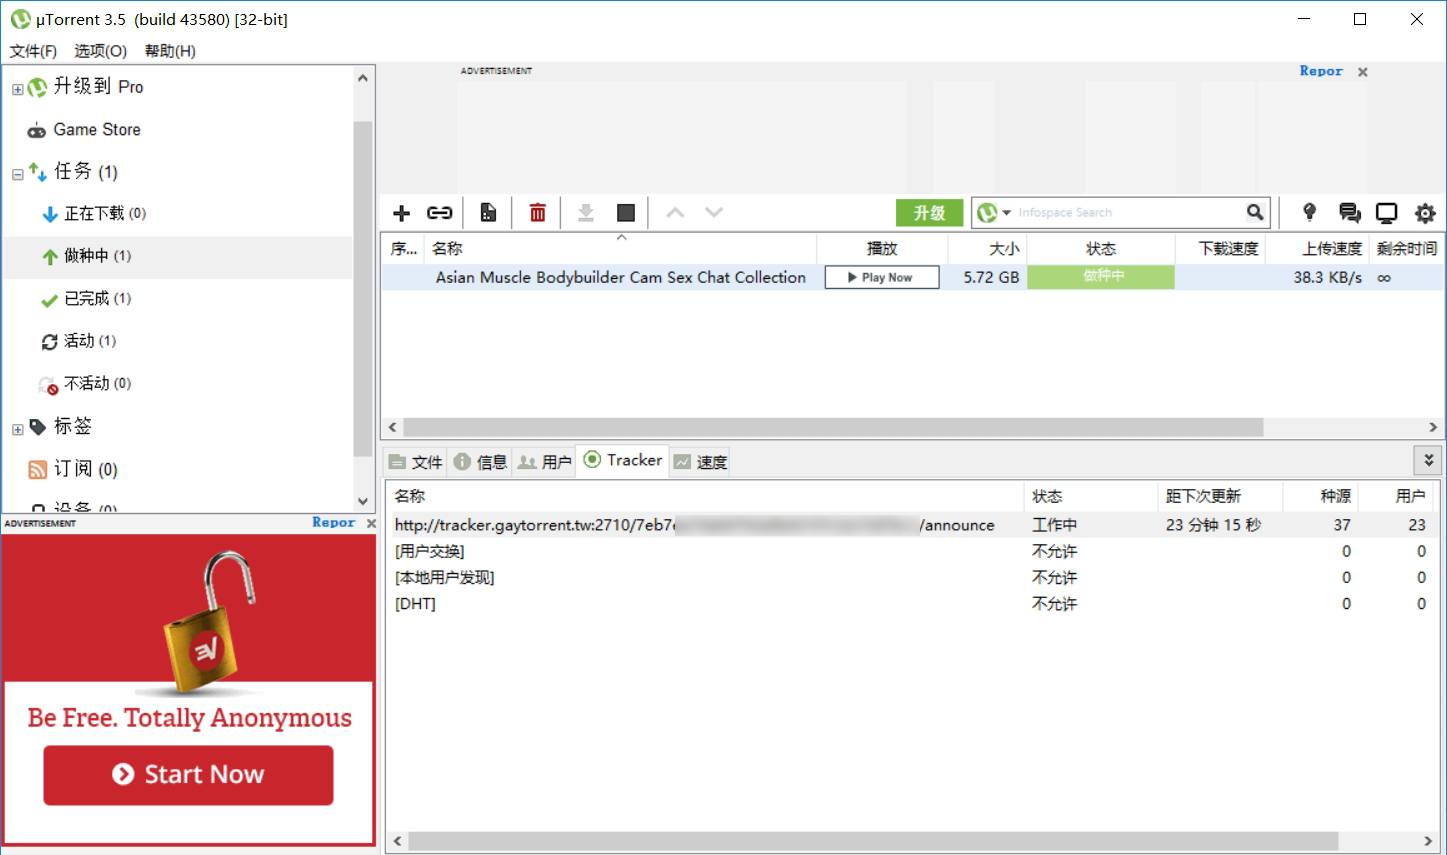Collapse the 任务 (1) tree node
The image size is (1447, 855).
point(17,174)
